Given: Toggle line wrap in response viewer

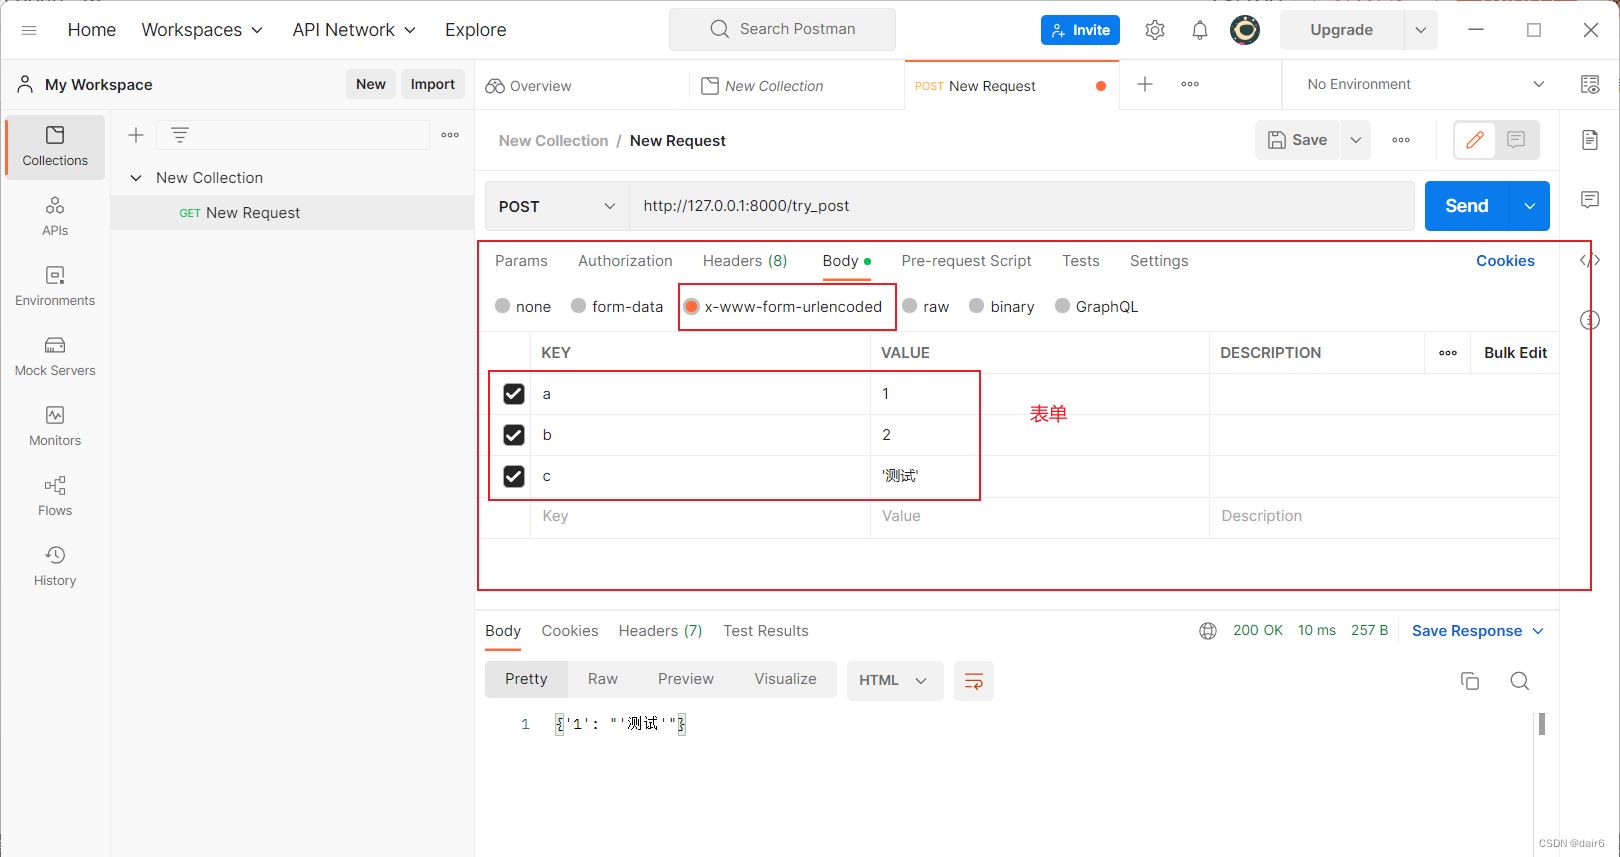Looking at the screenshot, I should [x=973, y=681].
